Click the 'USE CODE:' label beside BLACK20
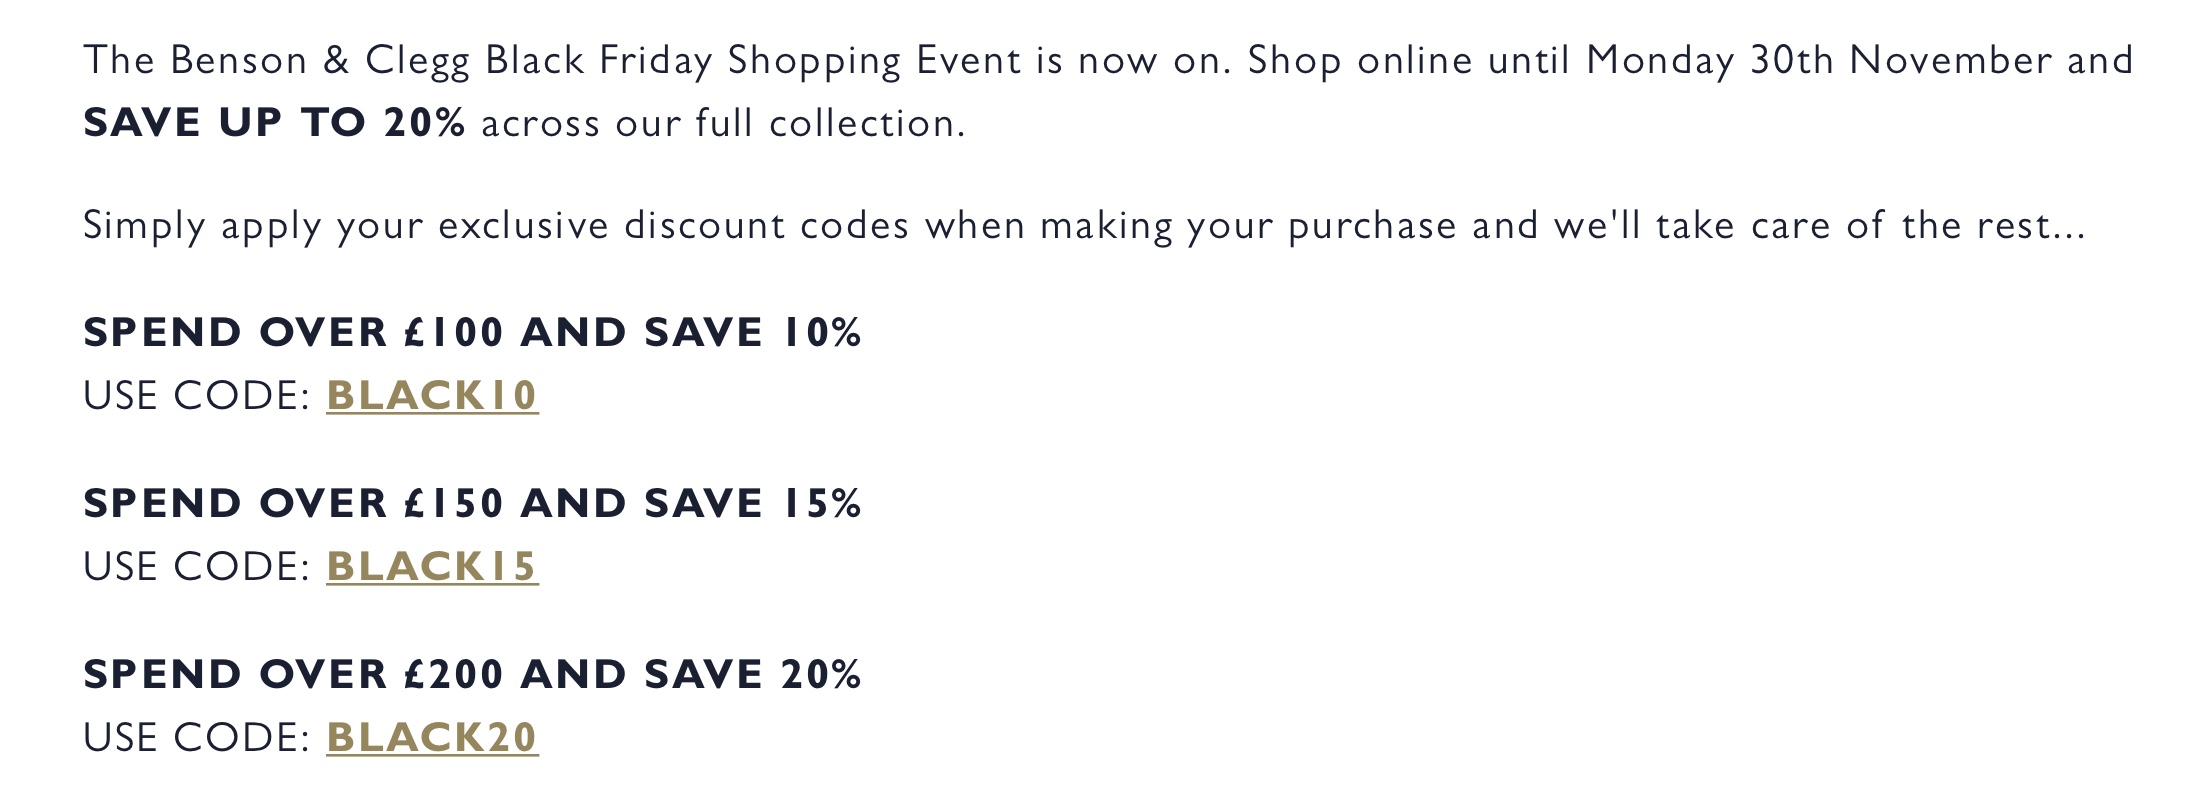The width and height of the screenshot is (2196, 788). coord(197,738)
